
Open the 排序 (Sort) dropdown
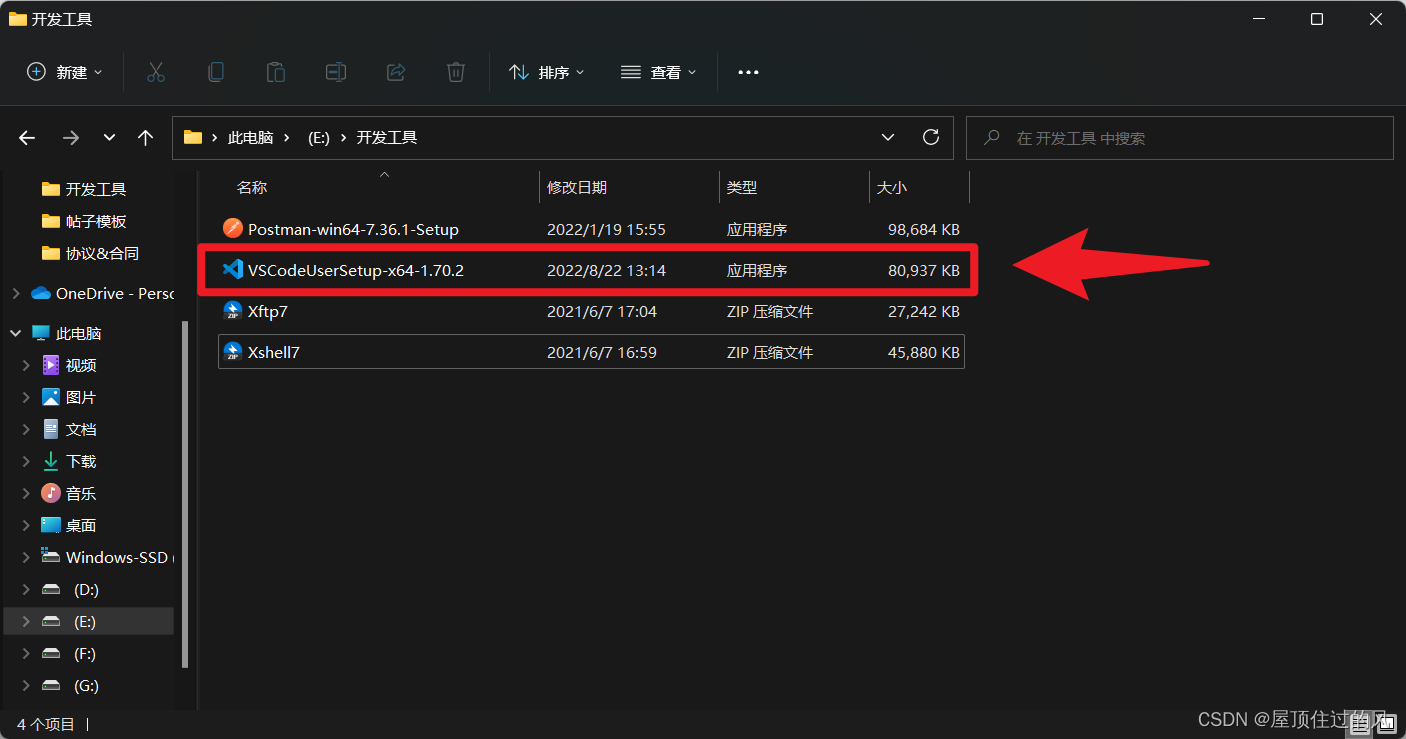[547, 72]
